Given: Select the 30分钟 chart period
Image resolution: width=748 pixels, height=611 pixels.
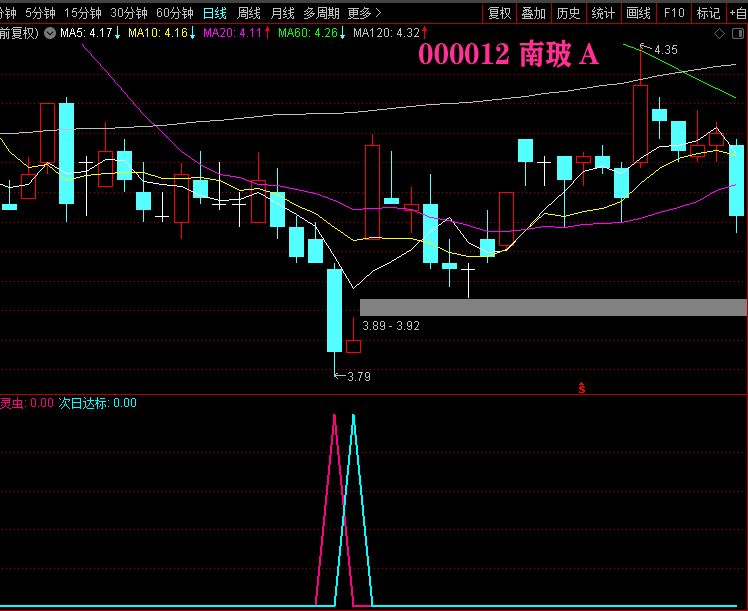Looking at the screenshot, I should click(x=129, y=13).
